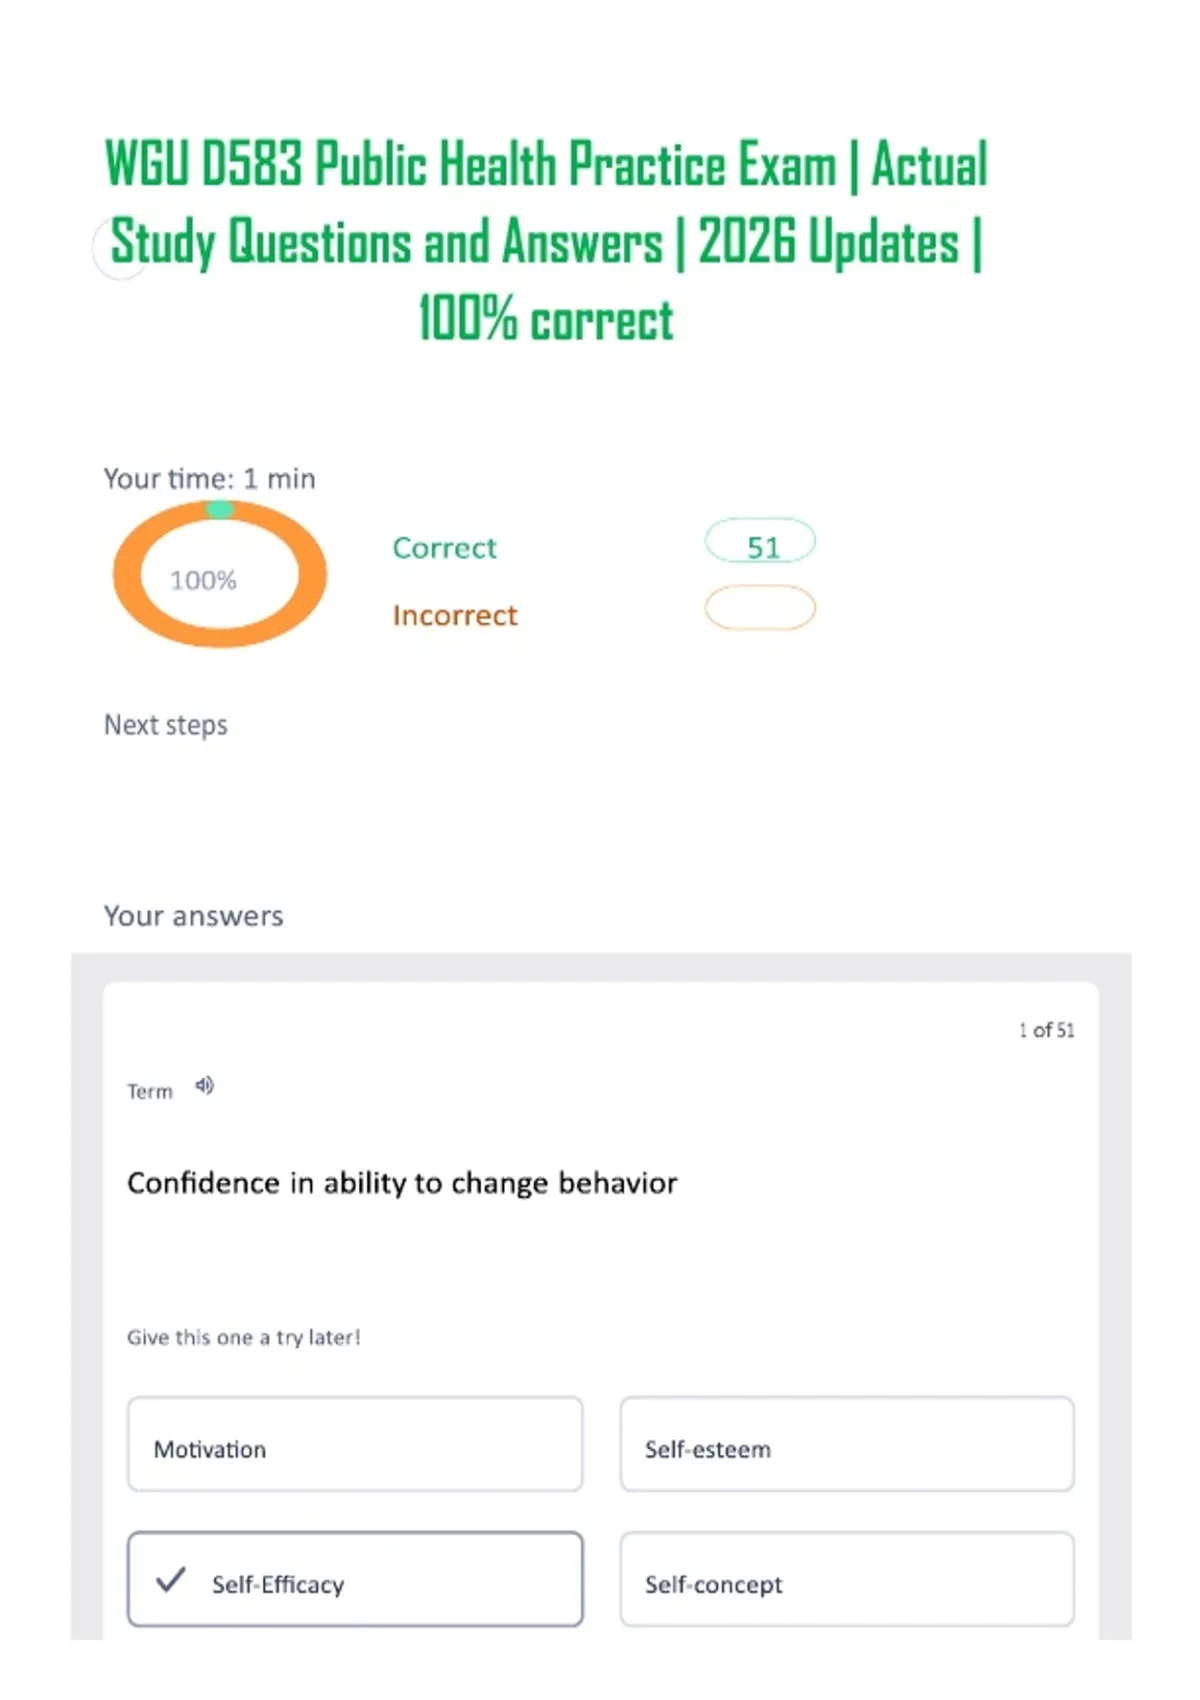
Task: Click the Correct label
Action: pyautogui.click(x=444, y=548)
